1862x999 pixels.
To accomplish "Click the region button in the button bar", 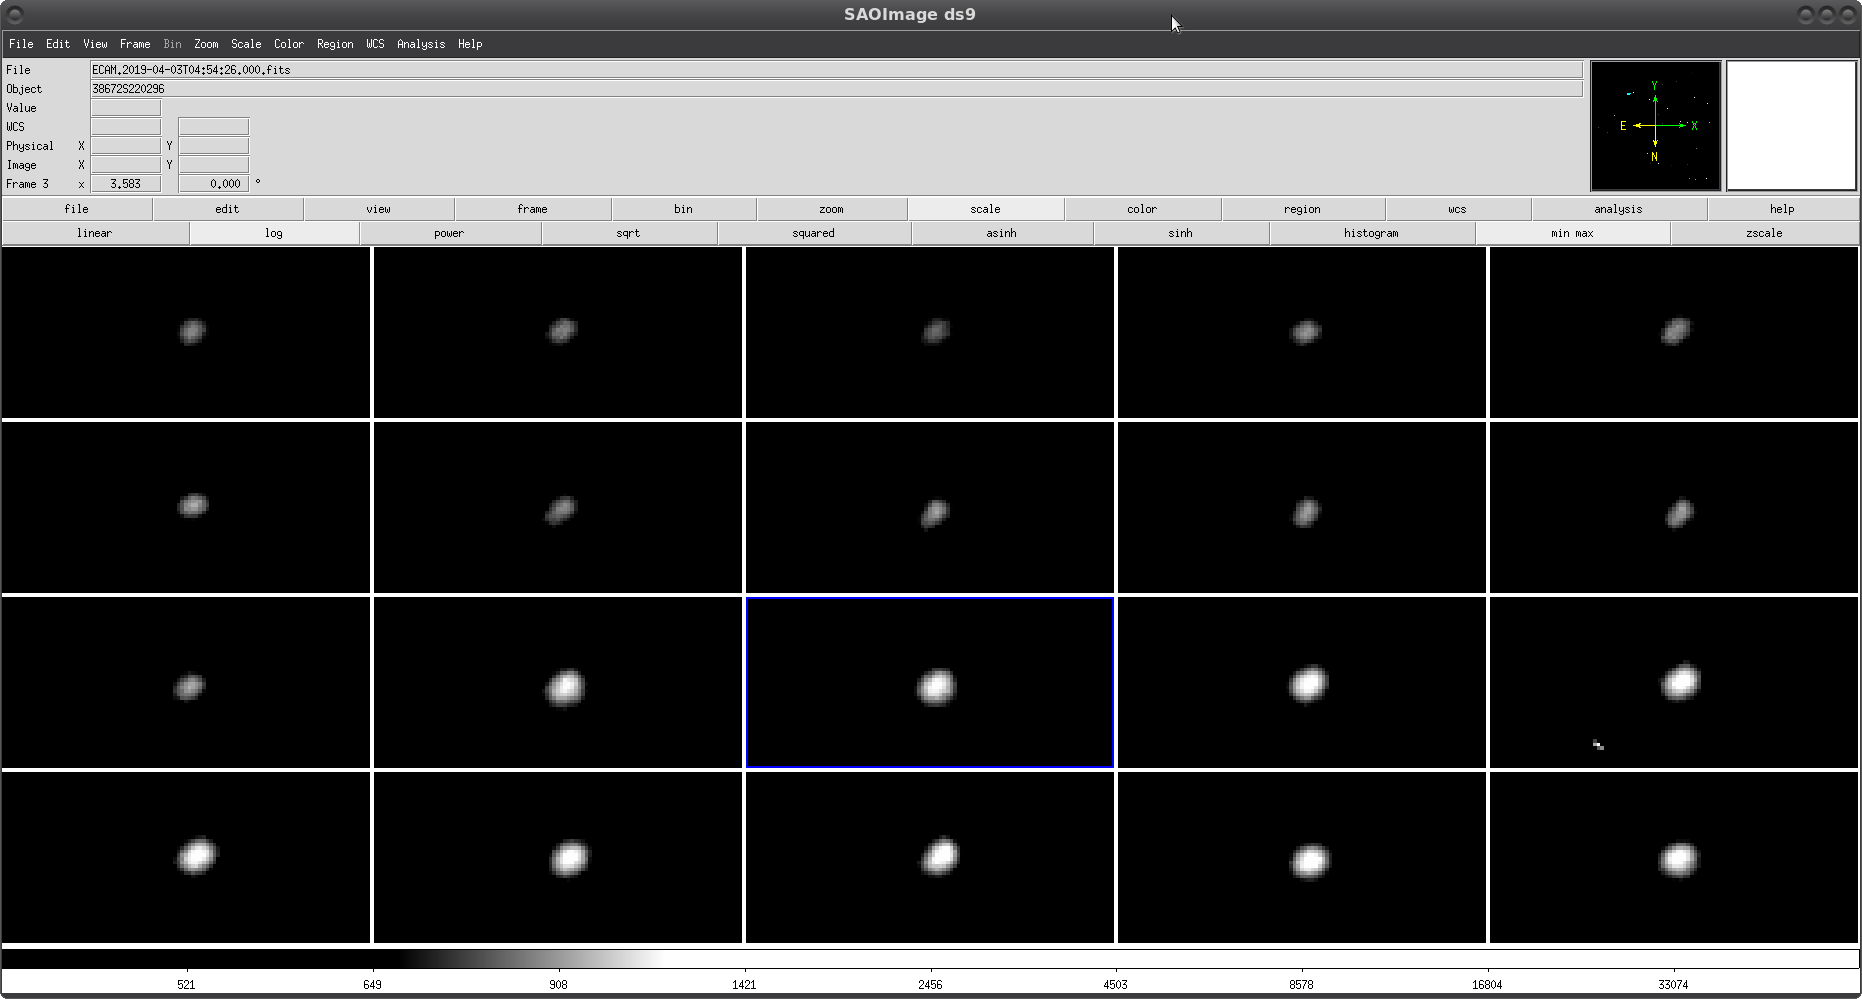I will click(x=1301, y=209).
